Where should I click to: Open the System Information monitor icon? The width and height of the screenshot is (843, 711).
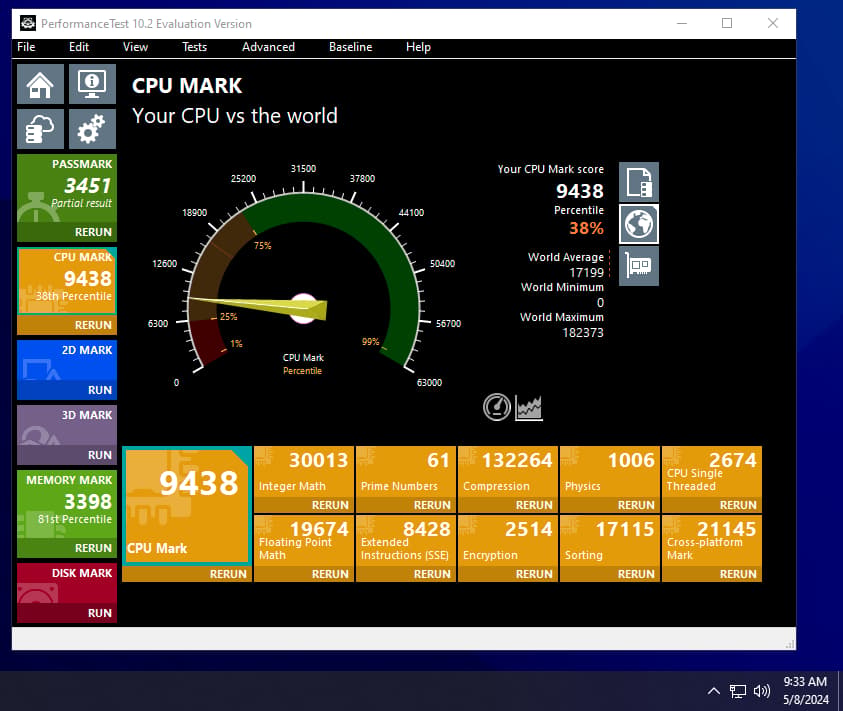[x=92, y=84]
